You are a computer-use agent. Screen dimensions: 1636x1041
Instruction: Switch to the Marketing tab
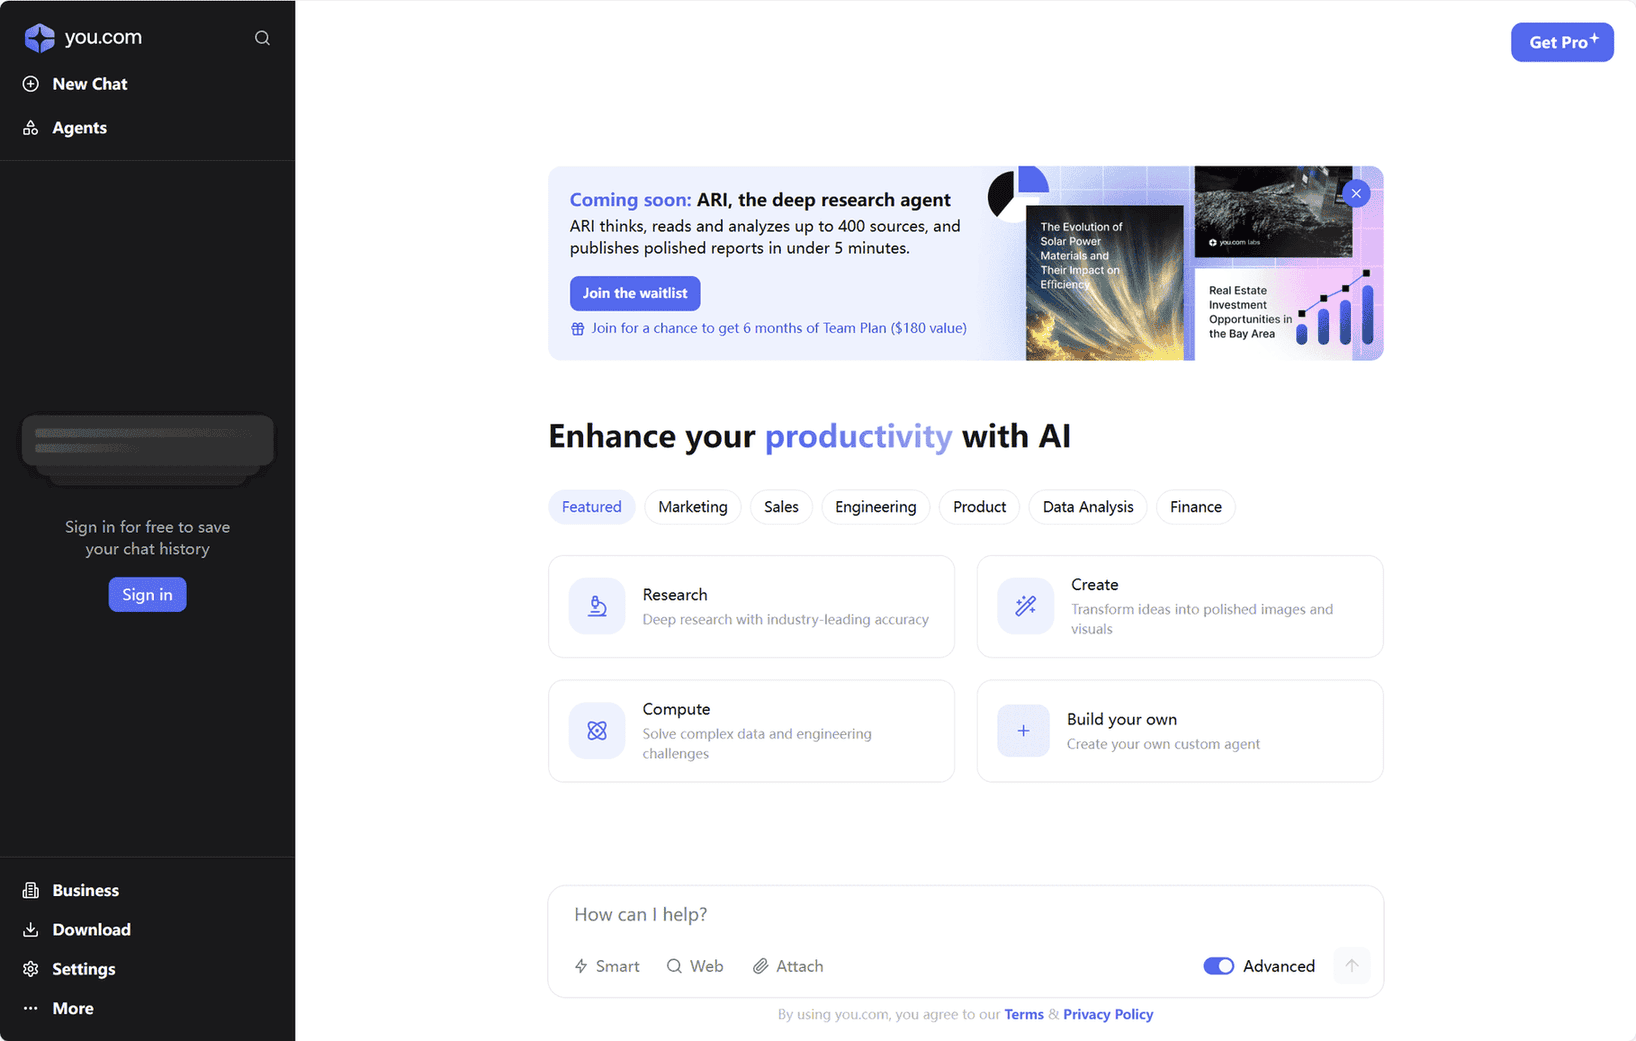692,507
